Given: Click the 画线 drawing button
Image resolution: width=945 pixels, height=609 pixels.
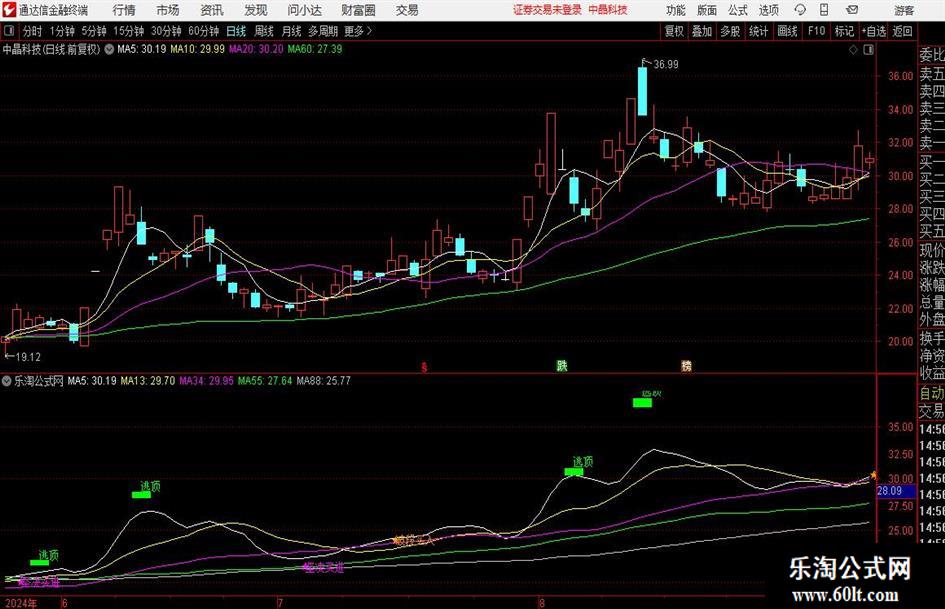Looking at the screenshot, I should [x=787, y=31].
